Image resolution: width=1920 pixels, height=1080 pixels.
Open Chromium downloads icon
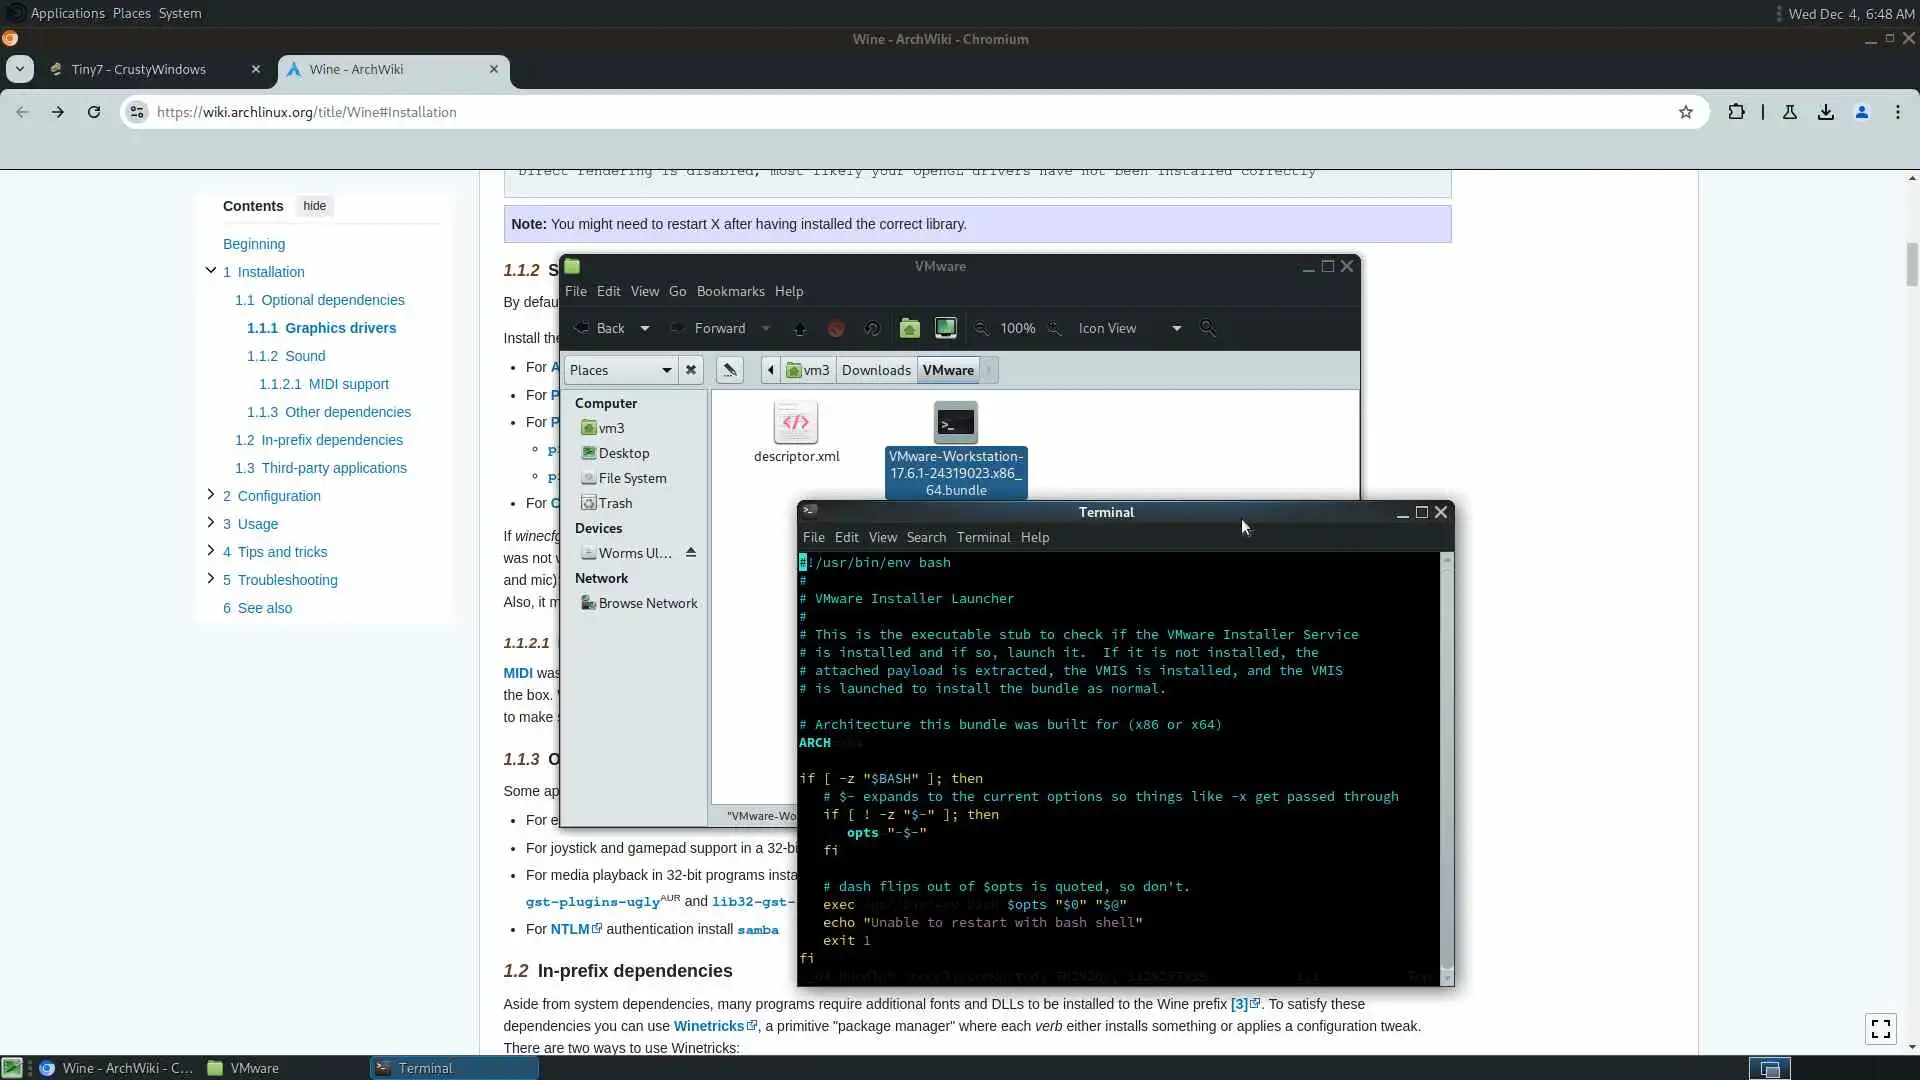pyautogui.click(x=1826, y=112)
